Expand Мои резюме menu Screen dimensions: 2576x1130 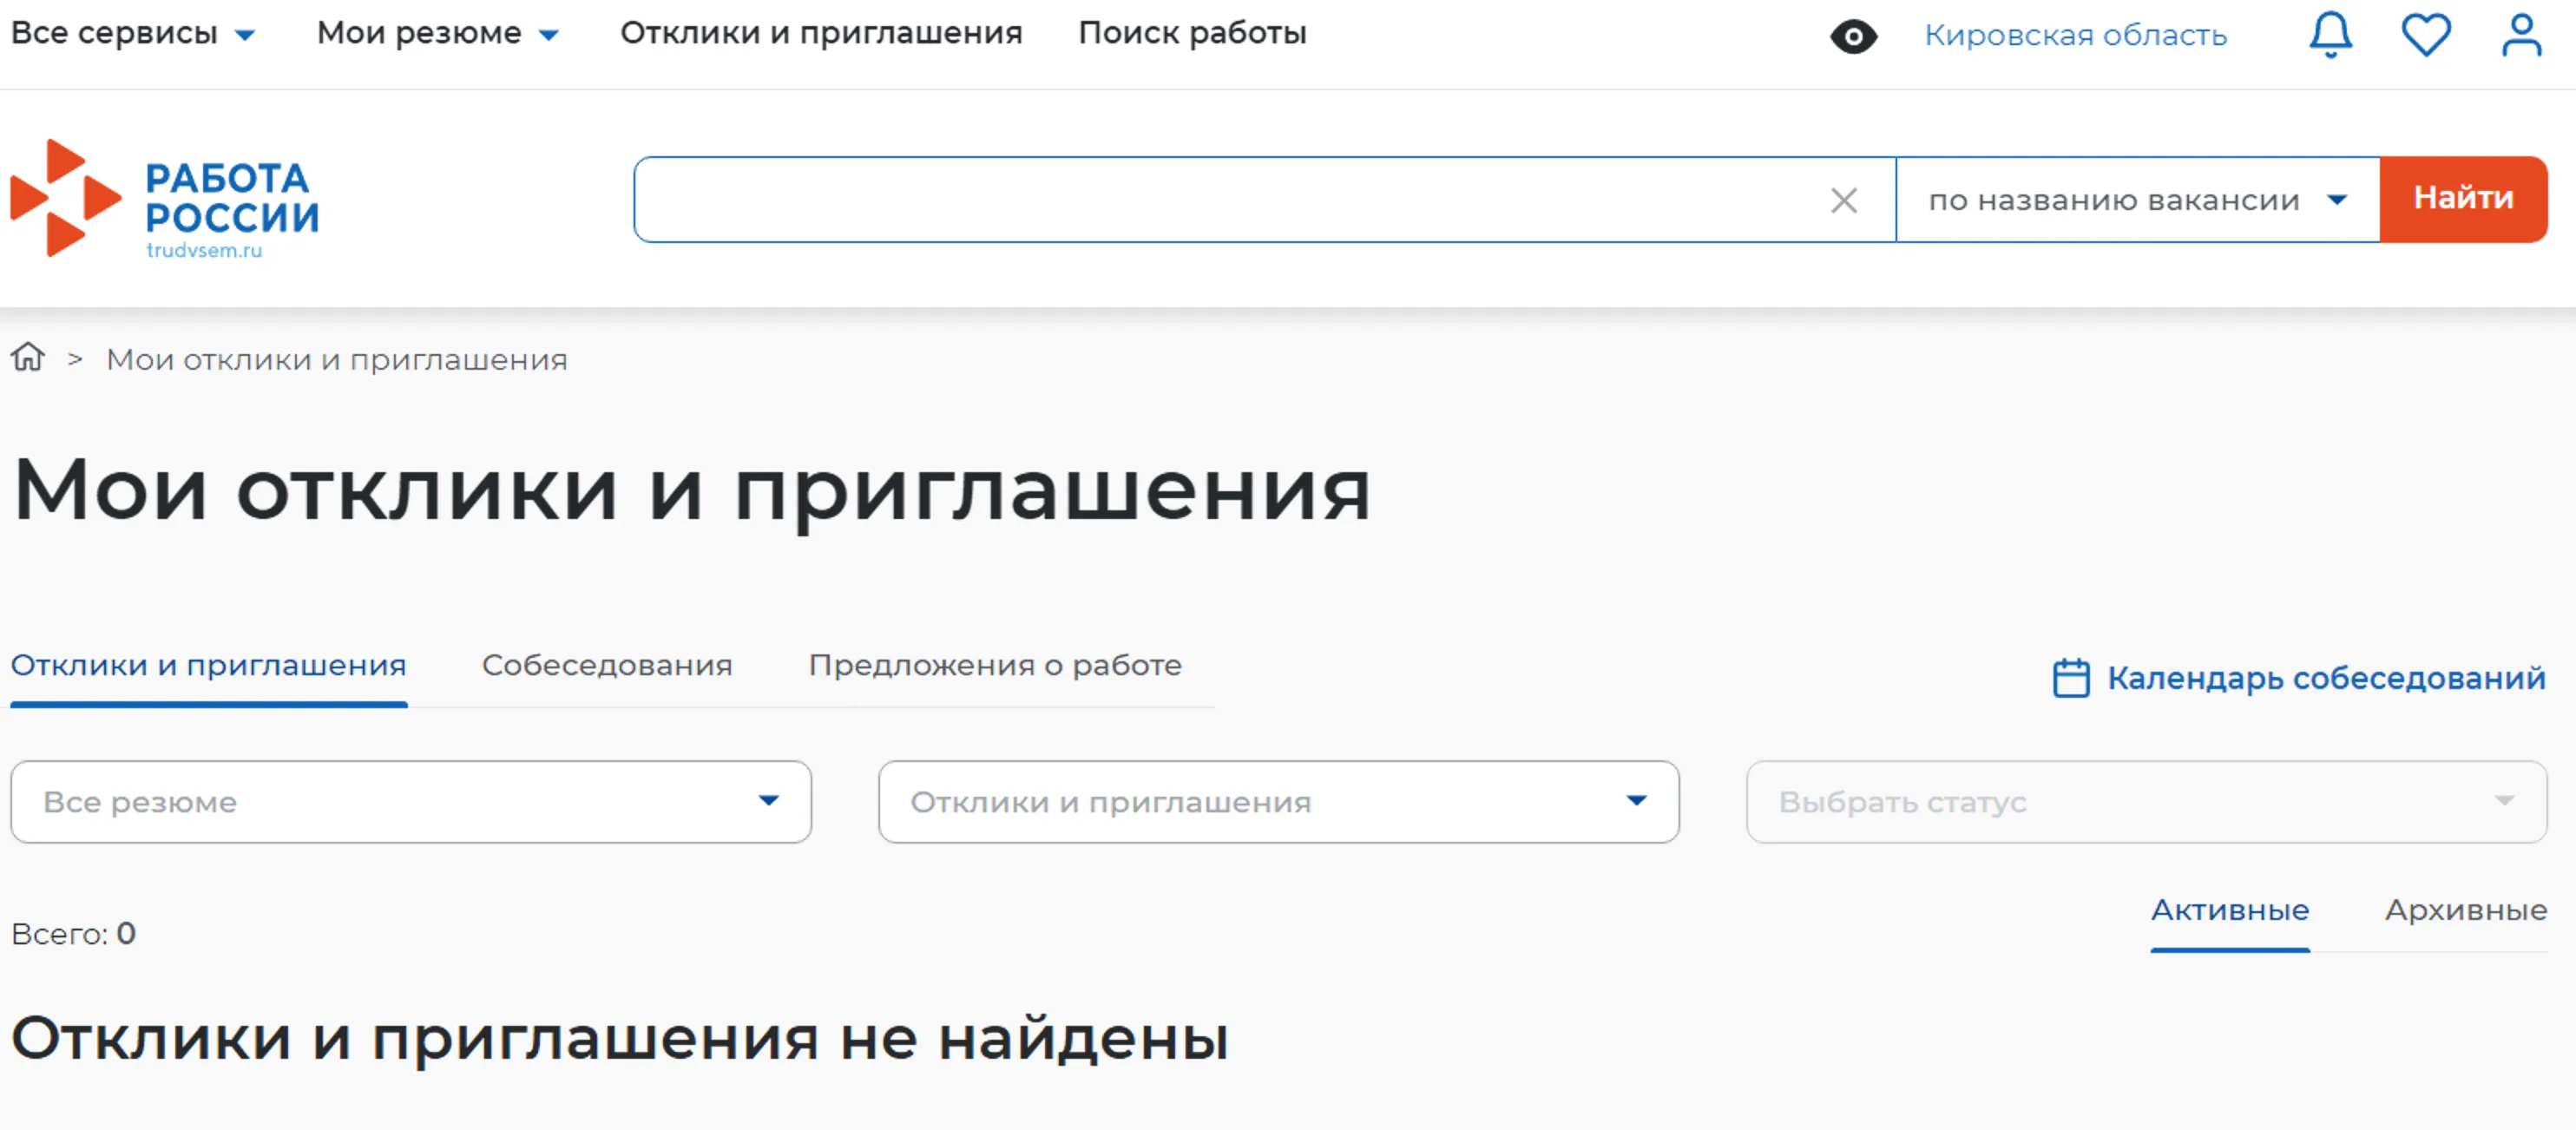tap(438, 33)
